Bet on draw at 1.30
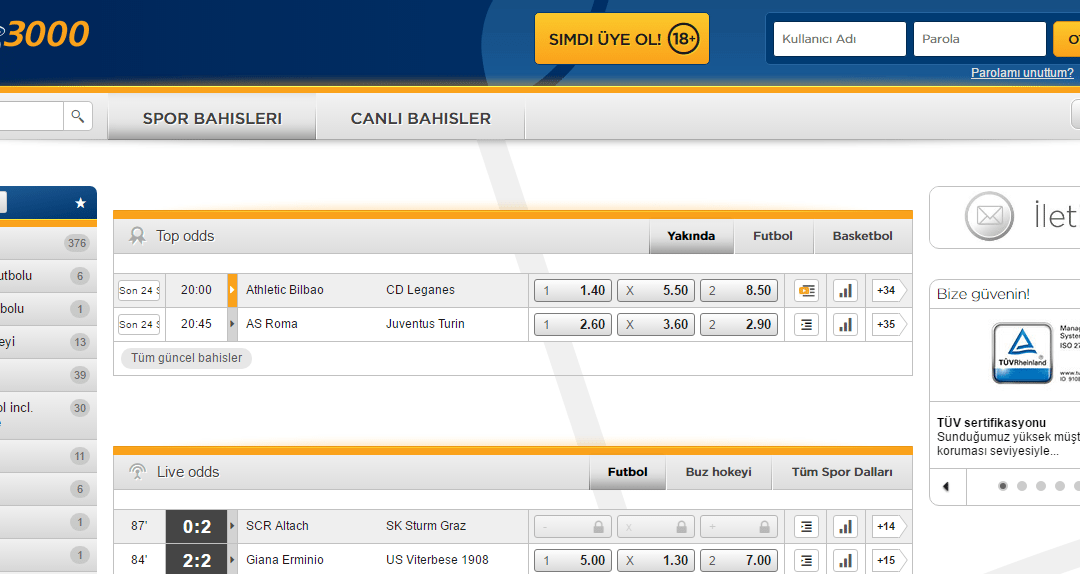1080x575 pixels. [656, 561]
